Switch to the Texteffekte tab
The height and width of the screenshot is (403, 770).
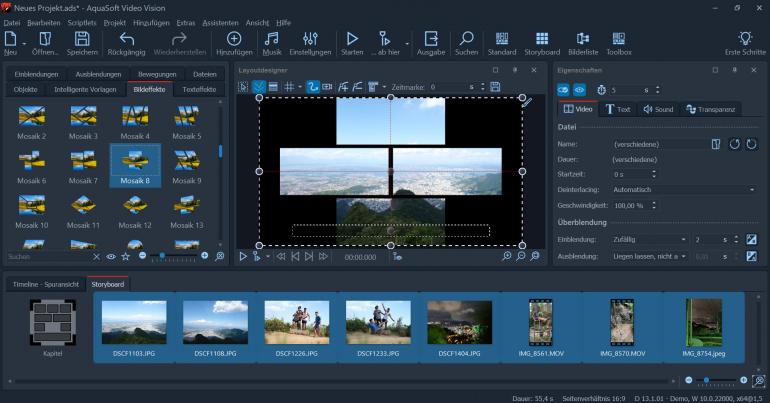tap(199, 90)
